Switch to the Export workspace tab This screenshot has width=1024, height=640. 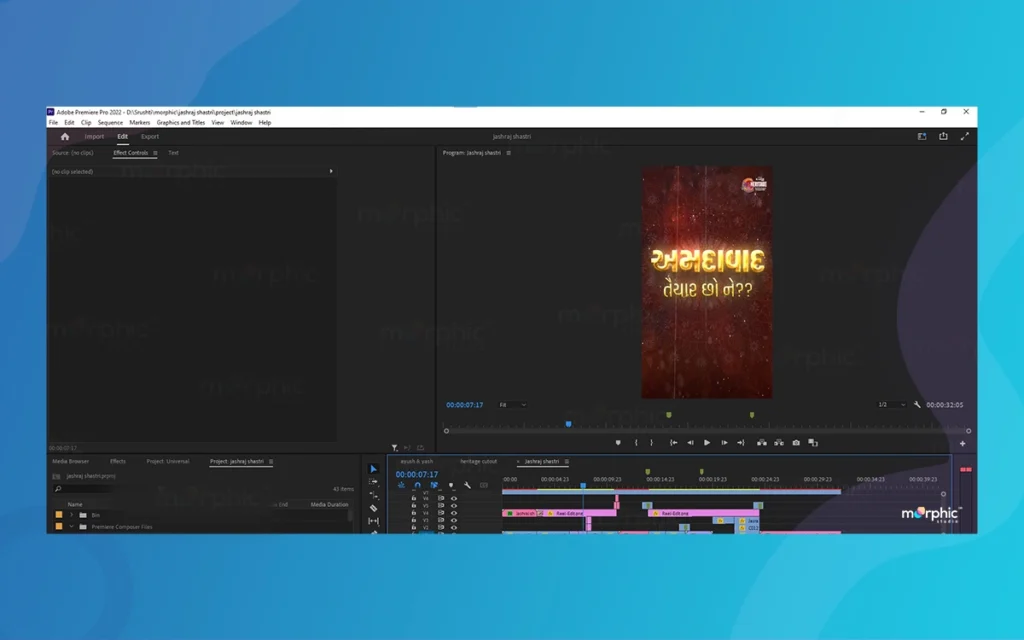150,136
